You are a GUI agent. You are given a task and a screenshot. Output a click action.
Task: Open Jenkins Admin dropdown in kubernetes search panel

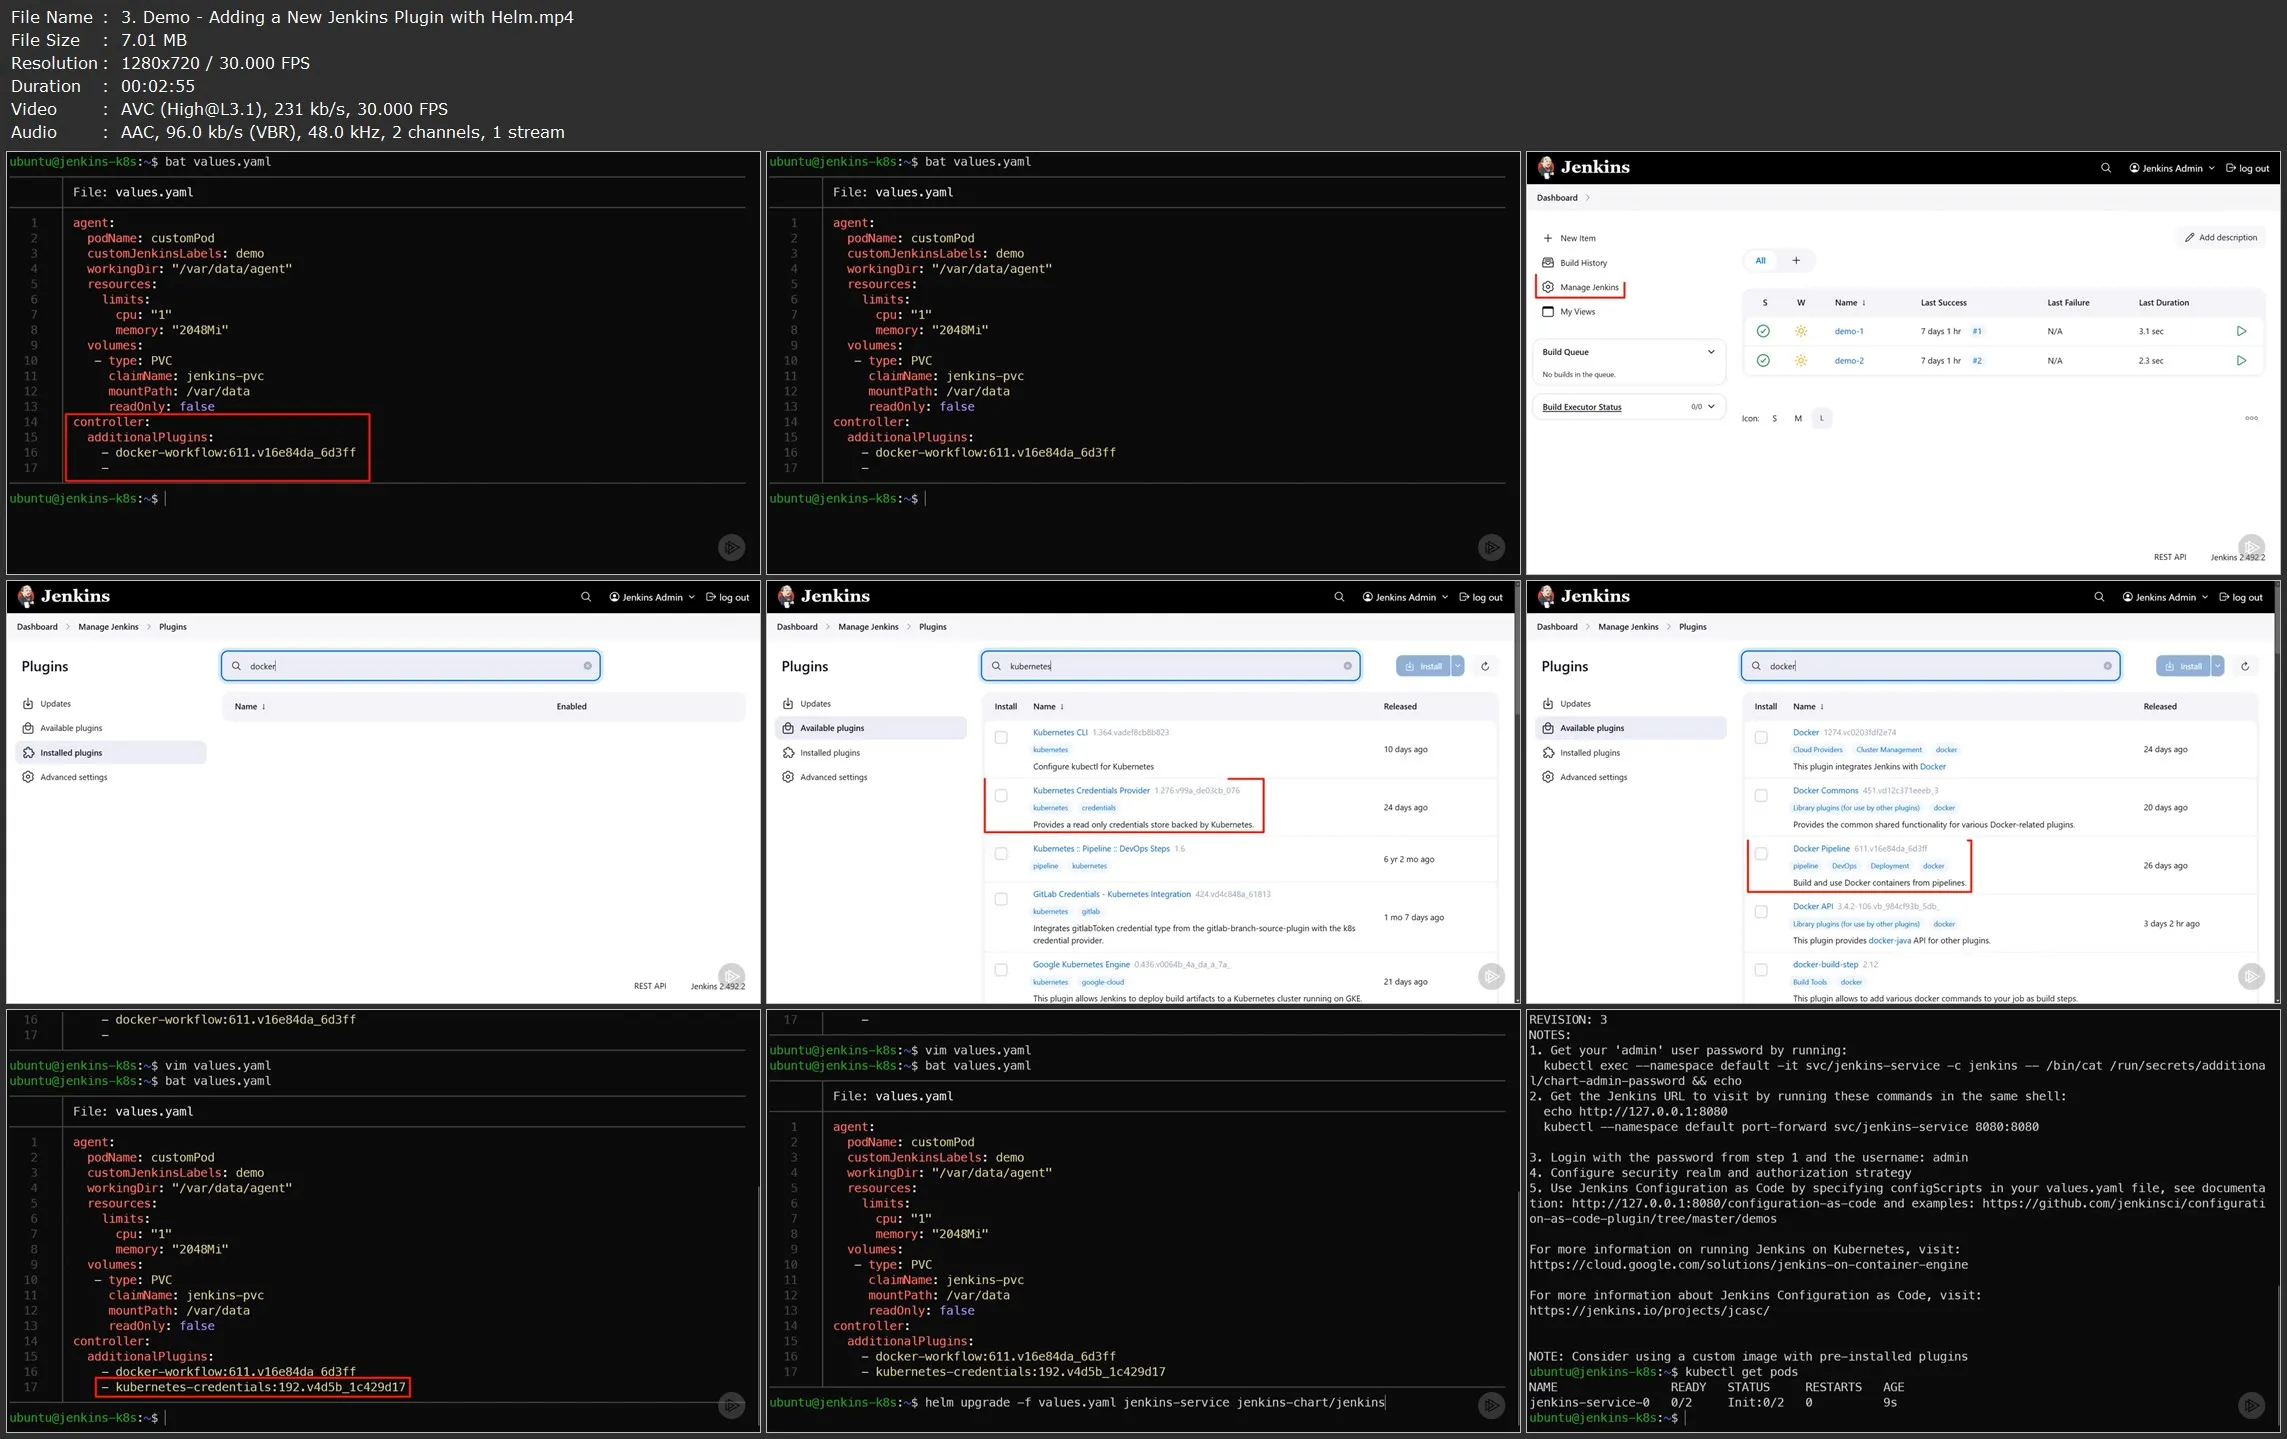click(x=1404, y=597)
